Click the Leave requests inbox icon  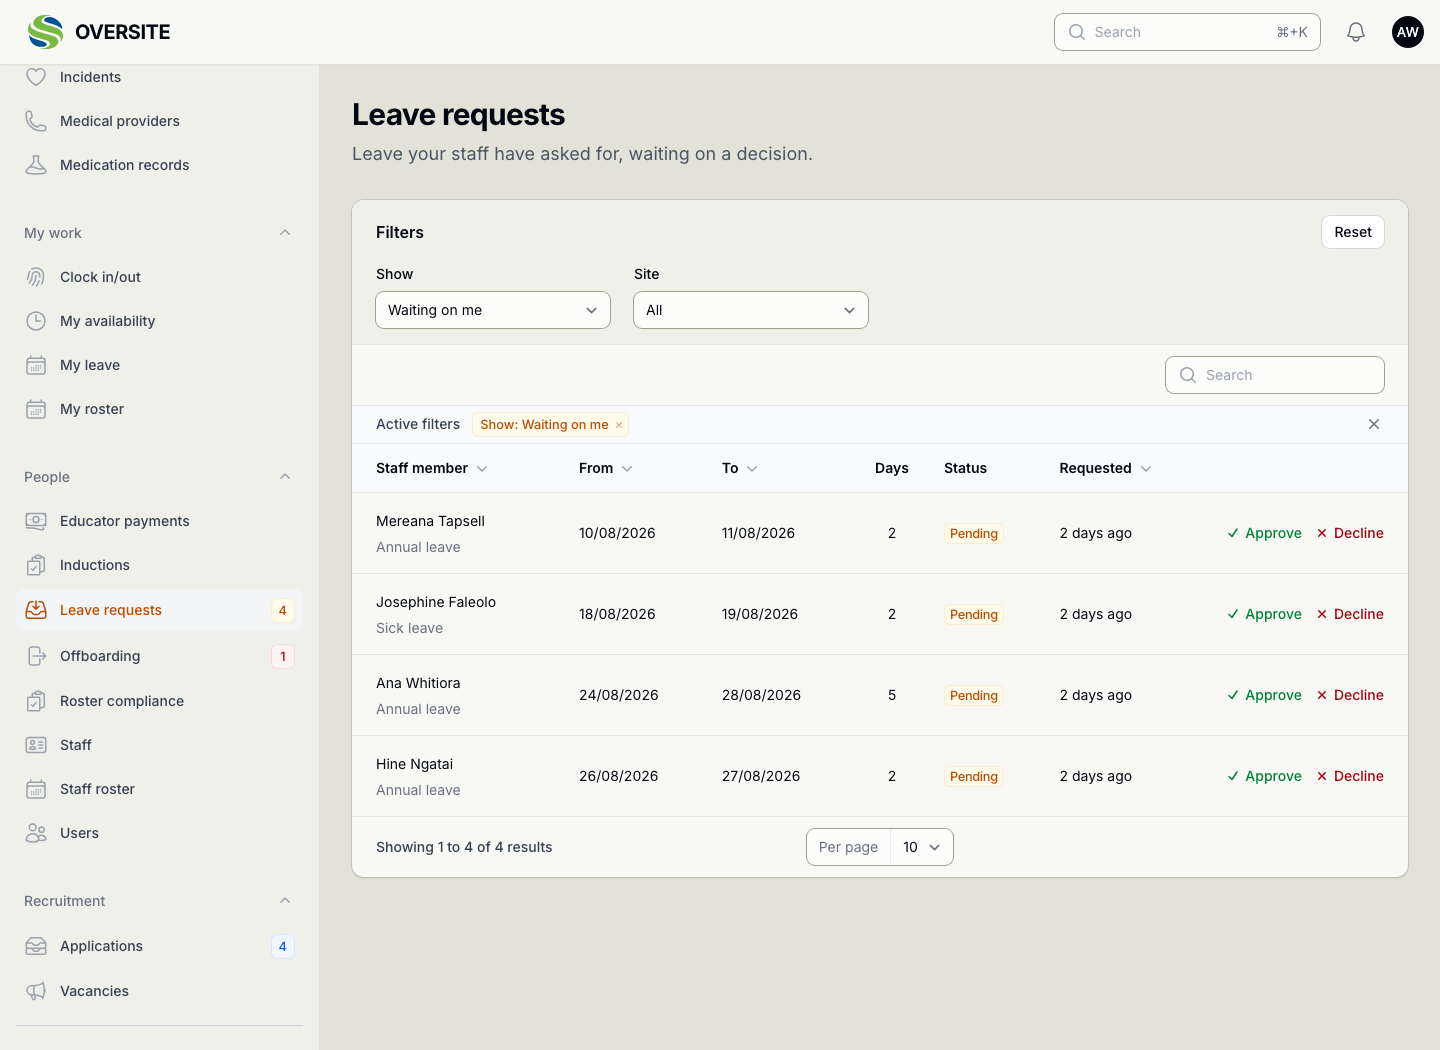point(36,610)
